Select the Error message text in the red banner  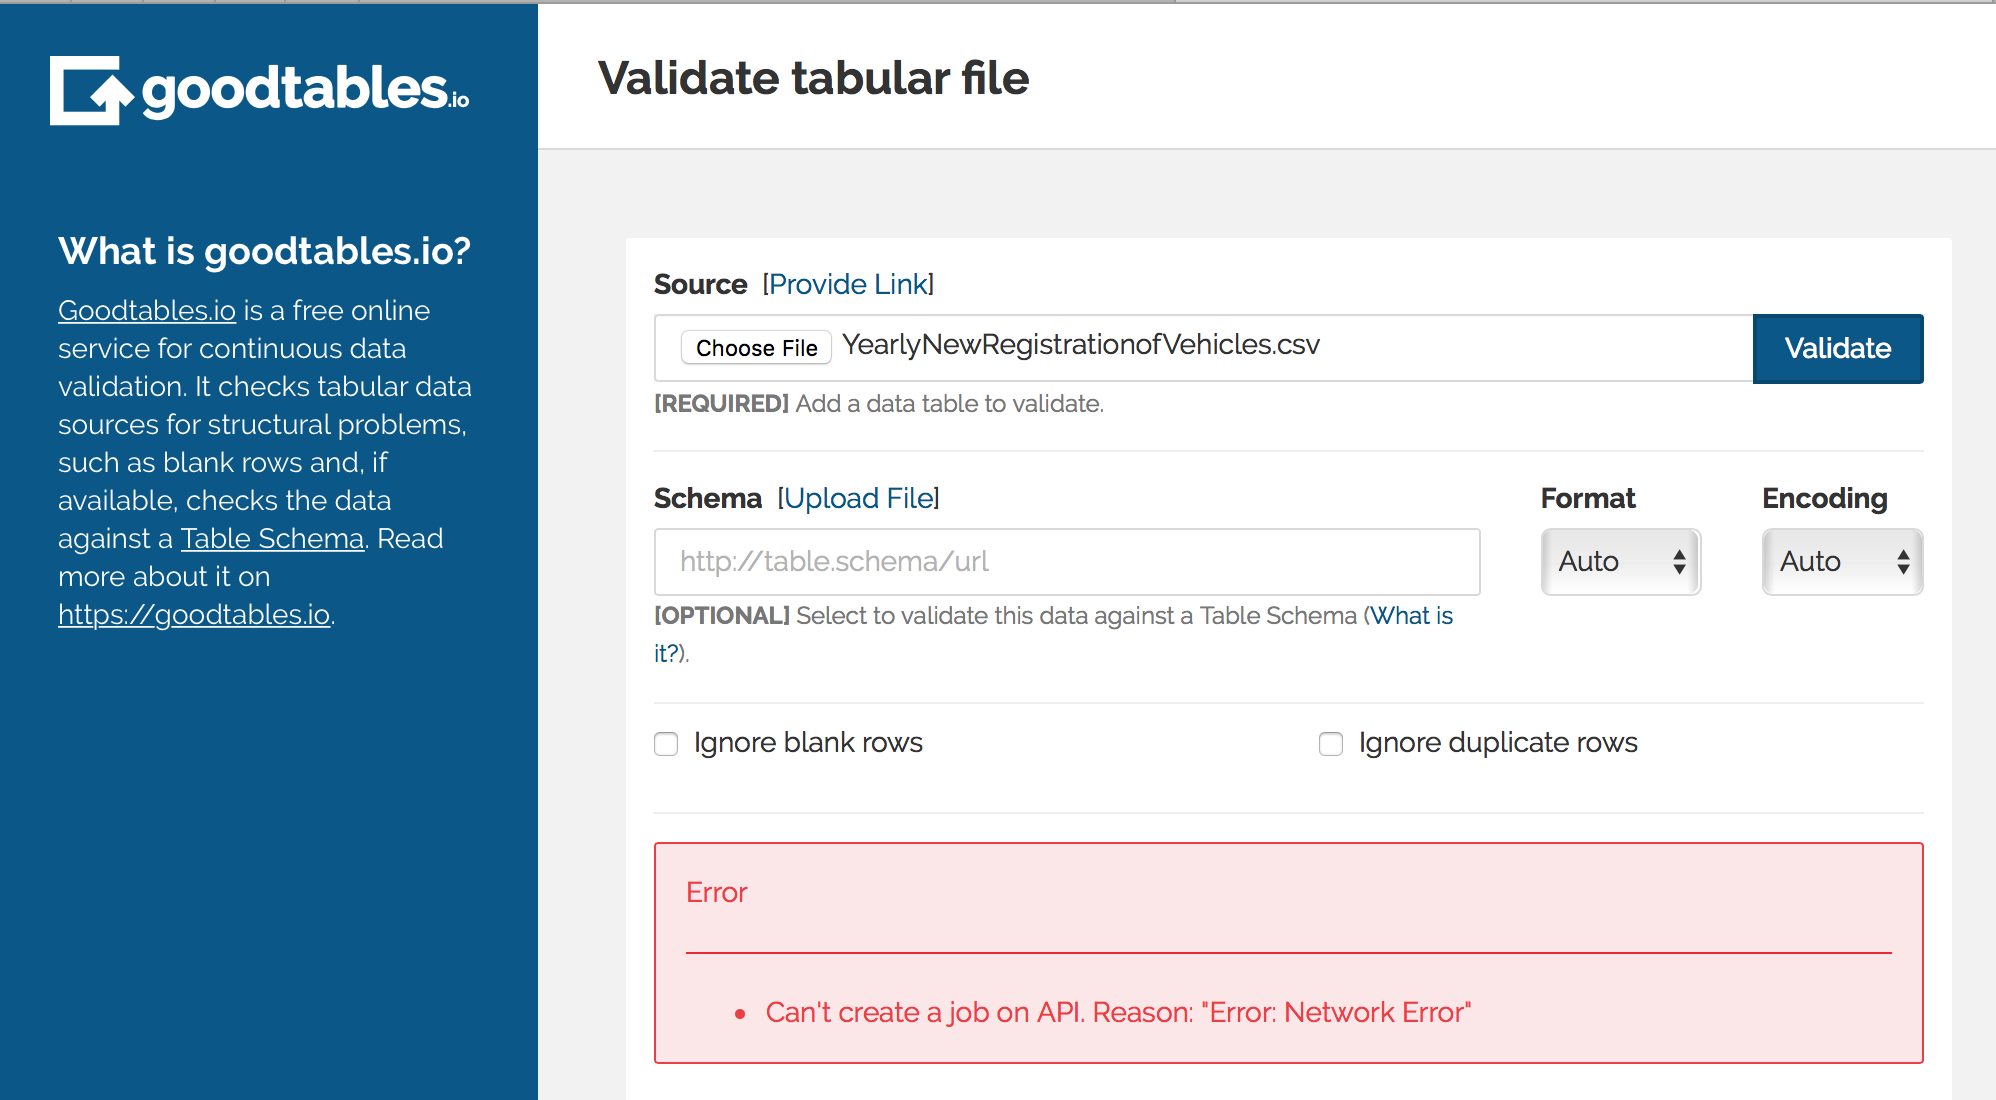[716, 892]
